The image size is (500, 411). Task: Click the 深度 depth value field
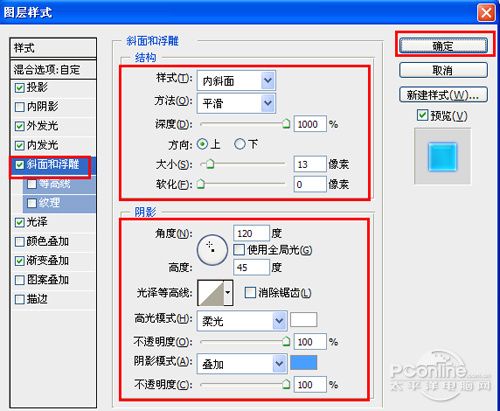click(310, 124)
